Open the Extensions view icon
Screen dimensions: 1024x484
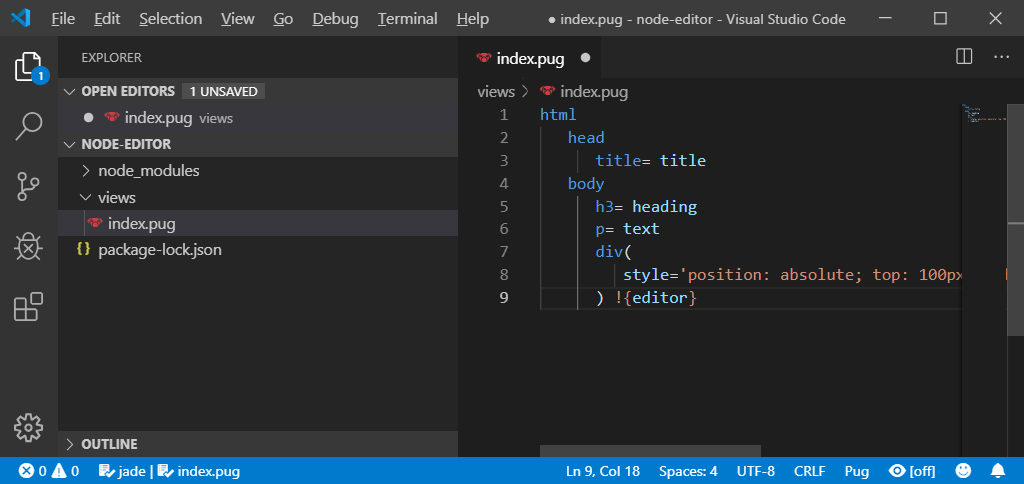tap(29, 306)
